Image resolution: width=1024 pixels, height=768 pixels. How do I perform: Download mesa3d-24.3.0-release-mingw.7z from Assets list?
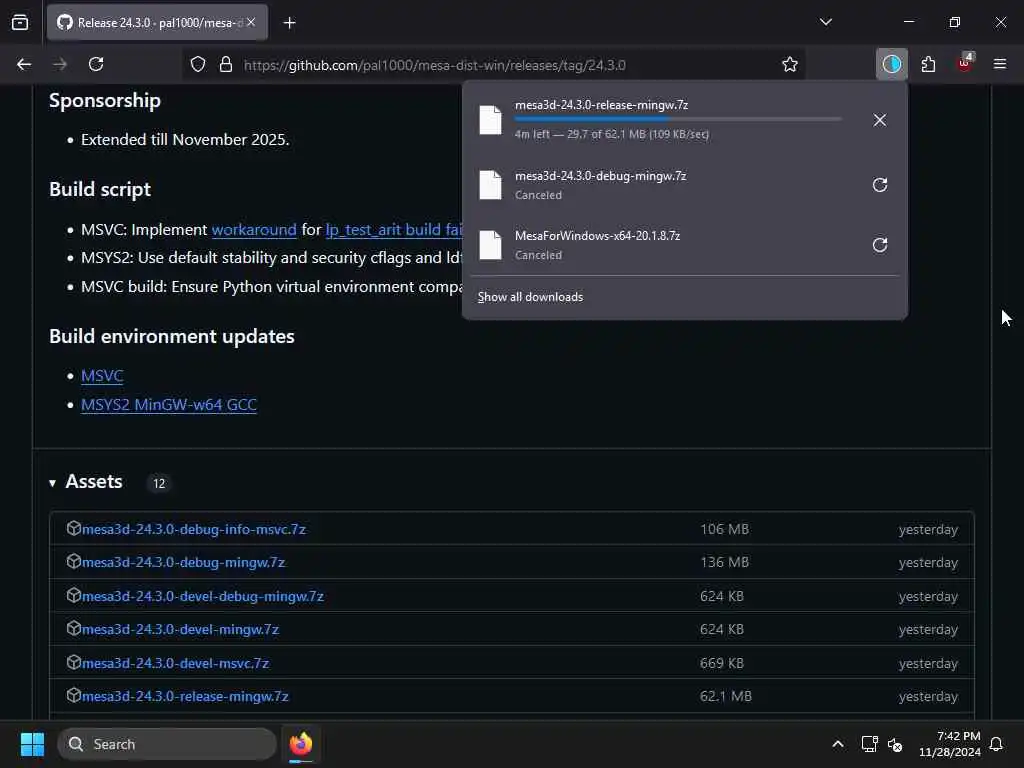185,697
